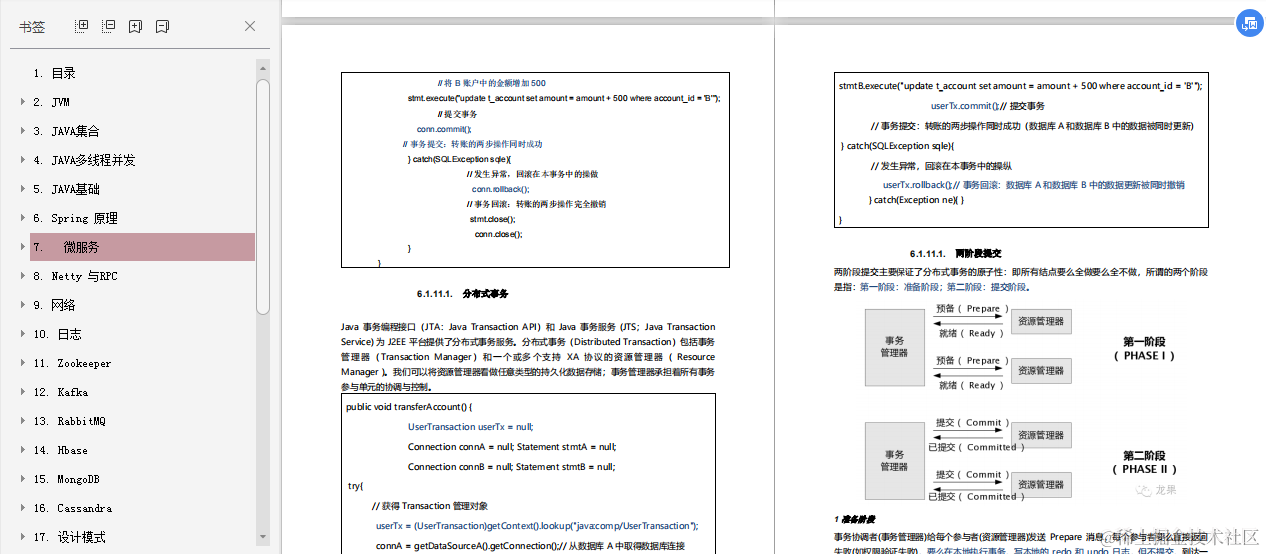The image size is (1266, 554).
Task: Expand the 2. JVM bookmark
Action: point(23,102)
